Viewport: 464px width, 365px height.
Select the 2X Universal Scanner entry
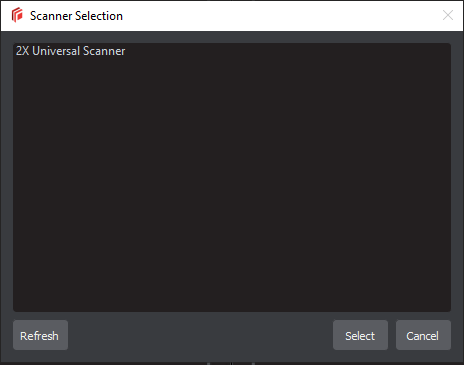pyautogui.click(x=70, y=51)
